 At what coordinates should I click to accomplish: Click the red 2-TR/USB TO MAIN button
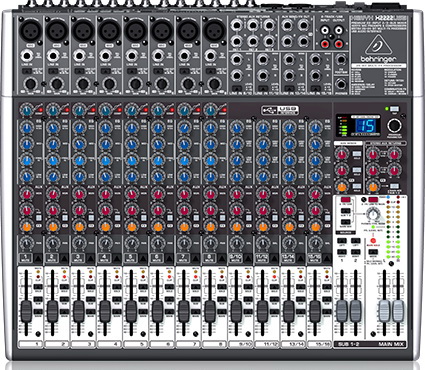point(373,200)
